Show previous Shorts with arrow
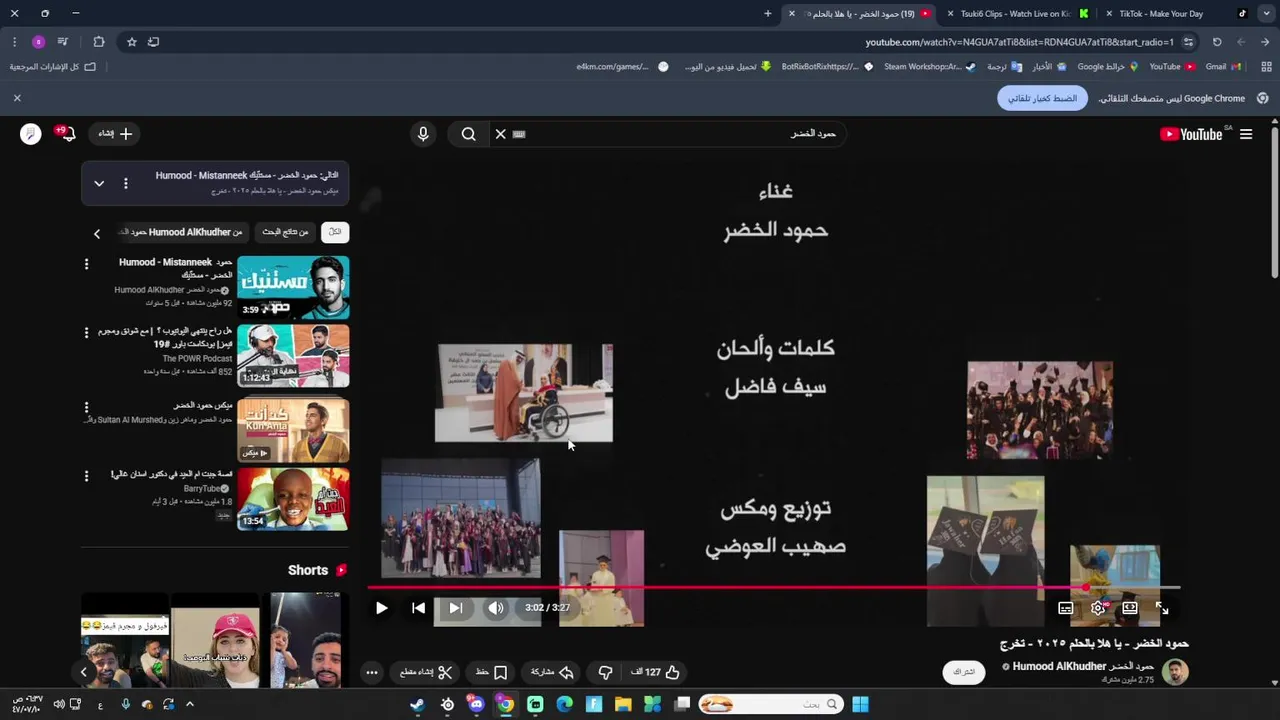The width and height of the screenshot is (1280, 720). click(x=84, y=672)
